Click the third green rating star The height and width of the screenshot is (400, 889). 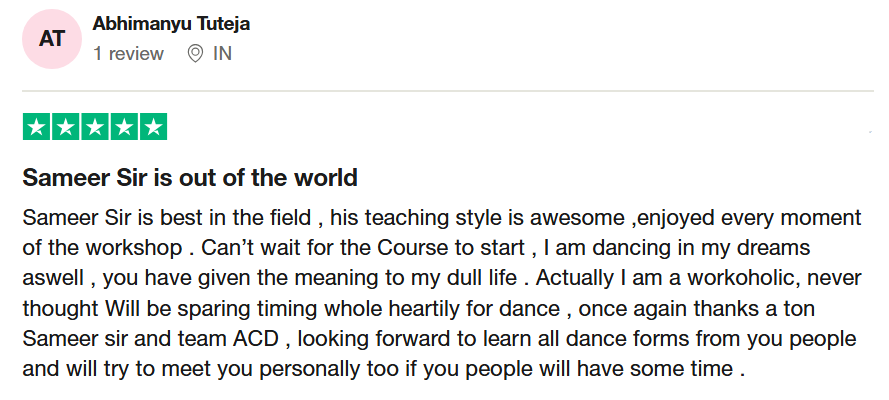point(95,127)
